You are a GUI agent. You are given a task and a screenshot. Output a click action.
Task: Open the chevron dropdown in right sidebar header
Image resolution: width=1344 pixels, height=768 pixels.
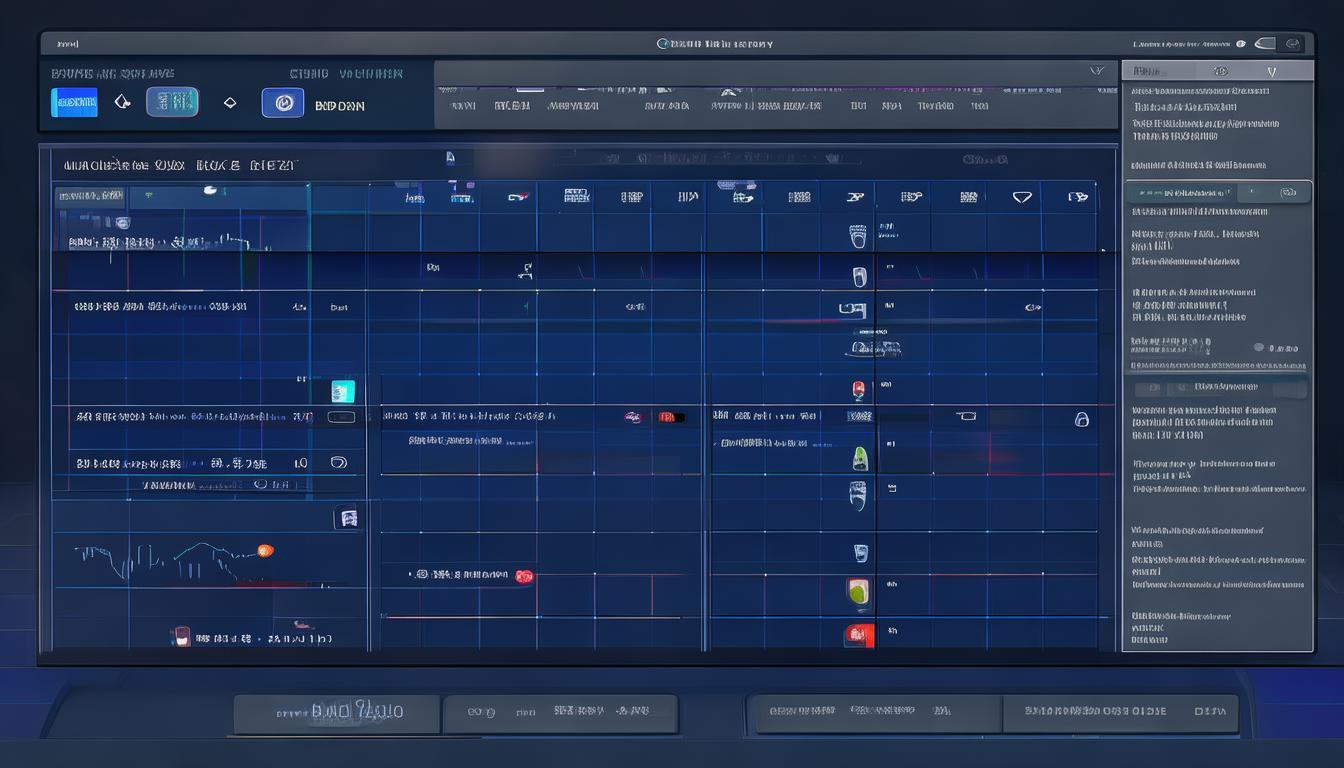[1271, 72]
